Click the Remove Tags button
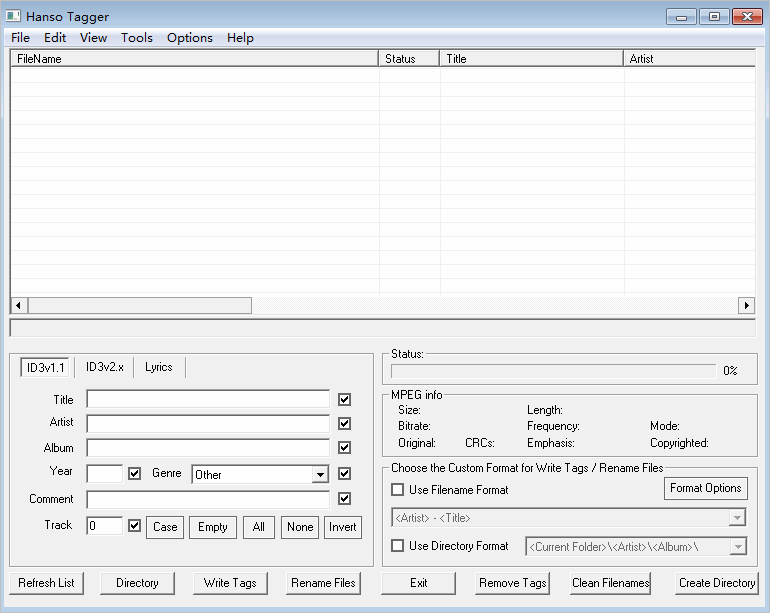This screenshot has width=770, height=613. 512,583
